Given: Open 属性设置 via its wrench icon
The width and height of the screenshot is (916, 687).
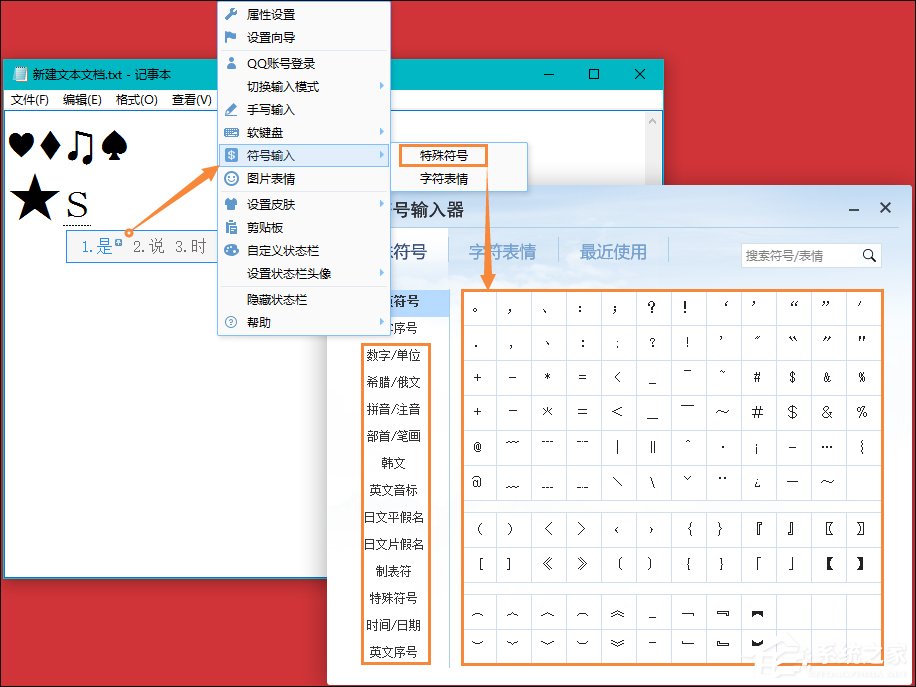Looking at the screenshot, I should coord(231,15).
